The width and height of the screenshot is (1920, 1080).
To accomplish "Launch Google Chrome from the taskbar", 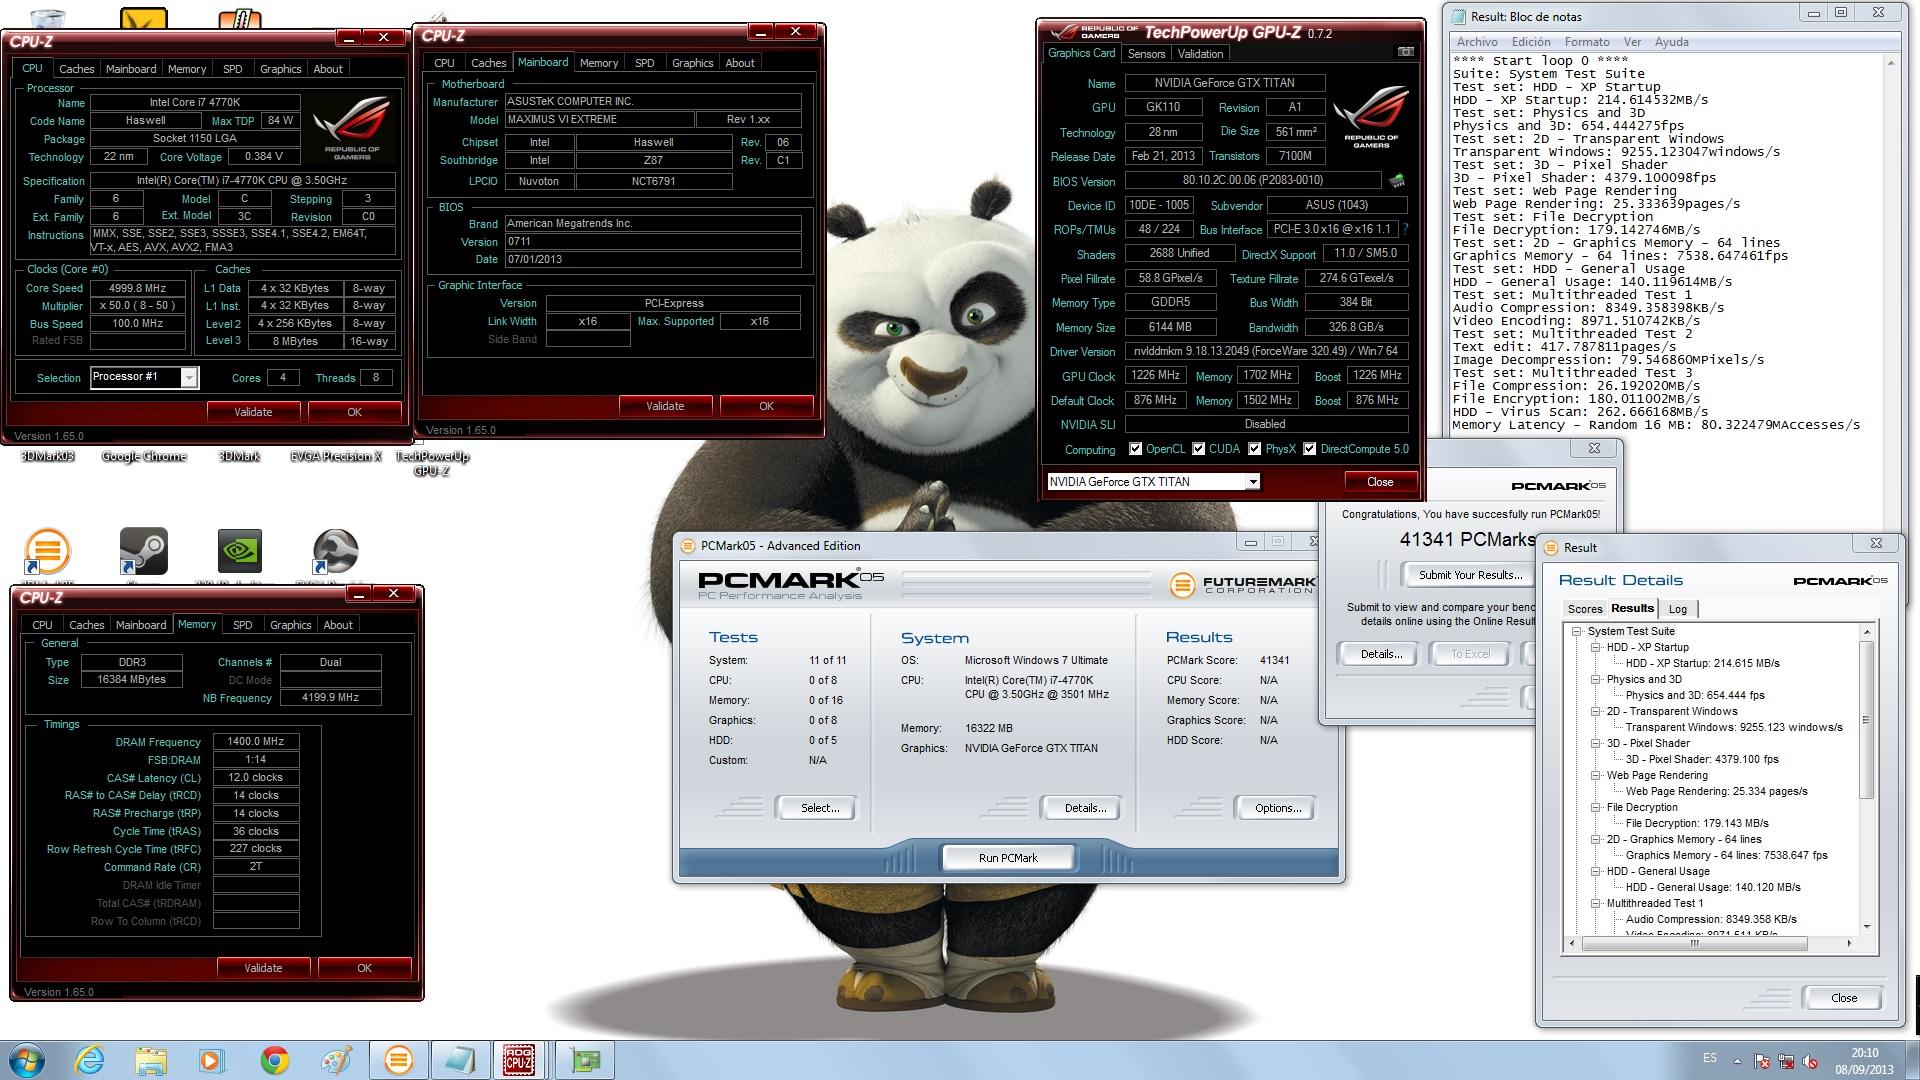I will tap(274, 1060).
